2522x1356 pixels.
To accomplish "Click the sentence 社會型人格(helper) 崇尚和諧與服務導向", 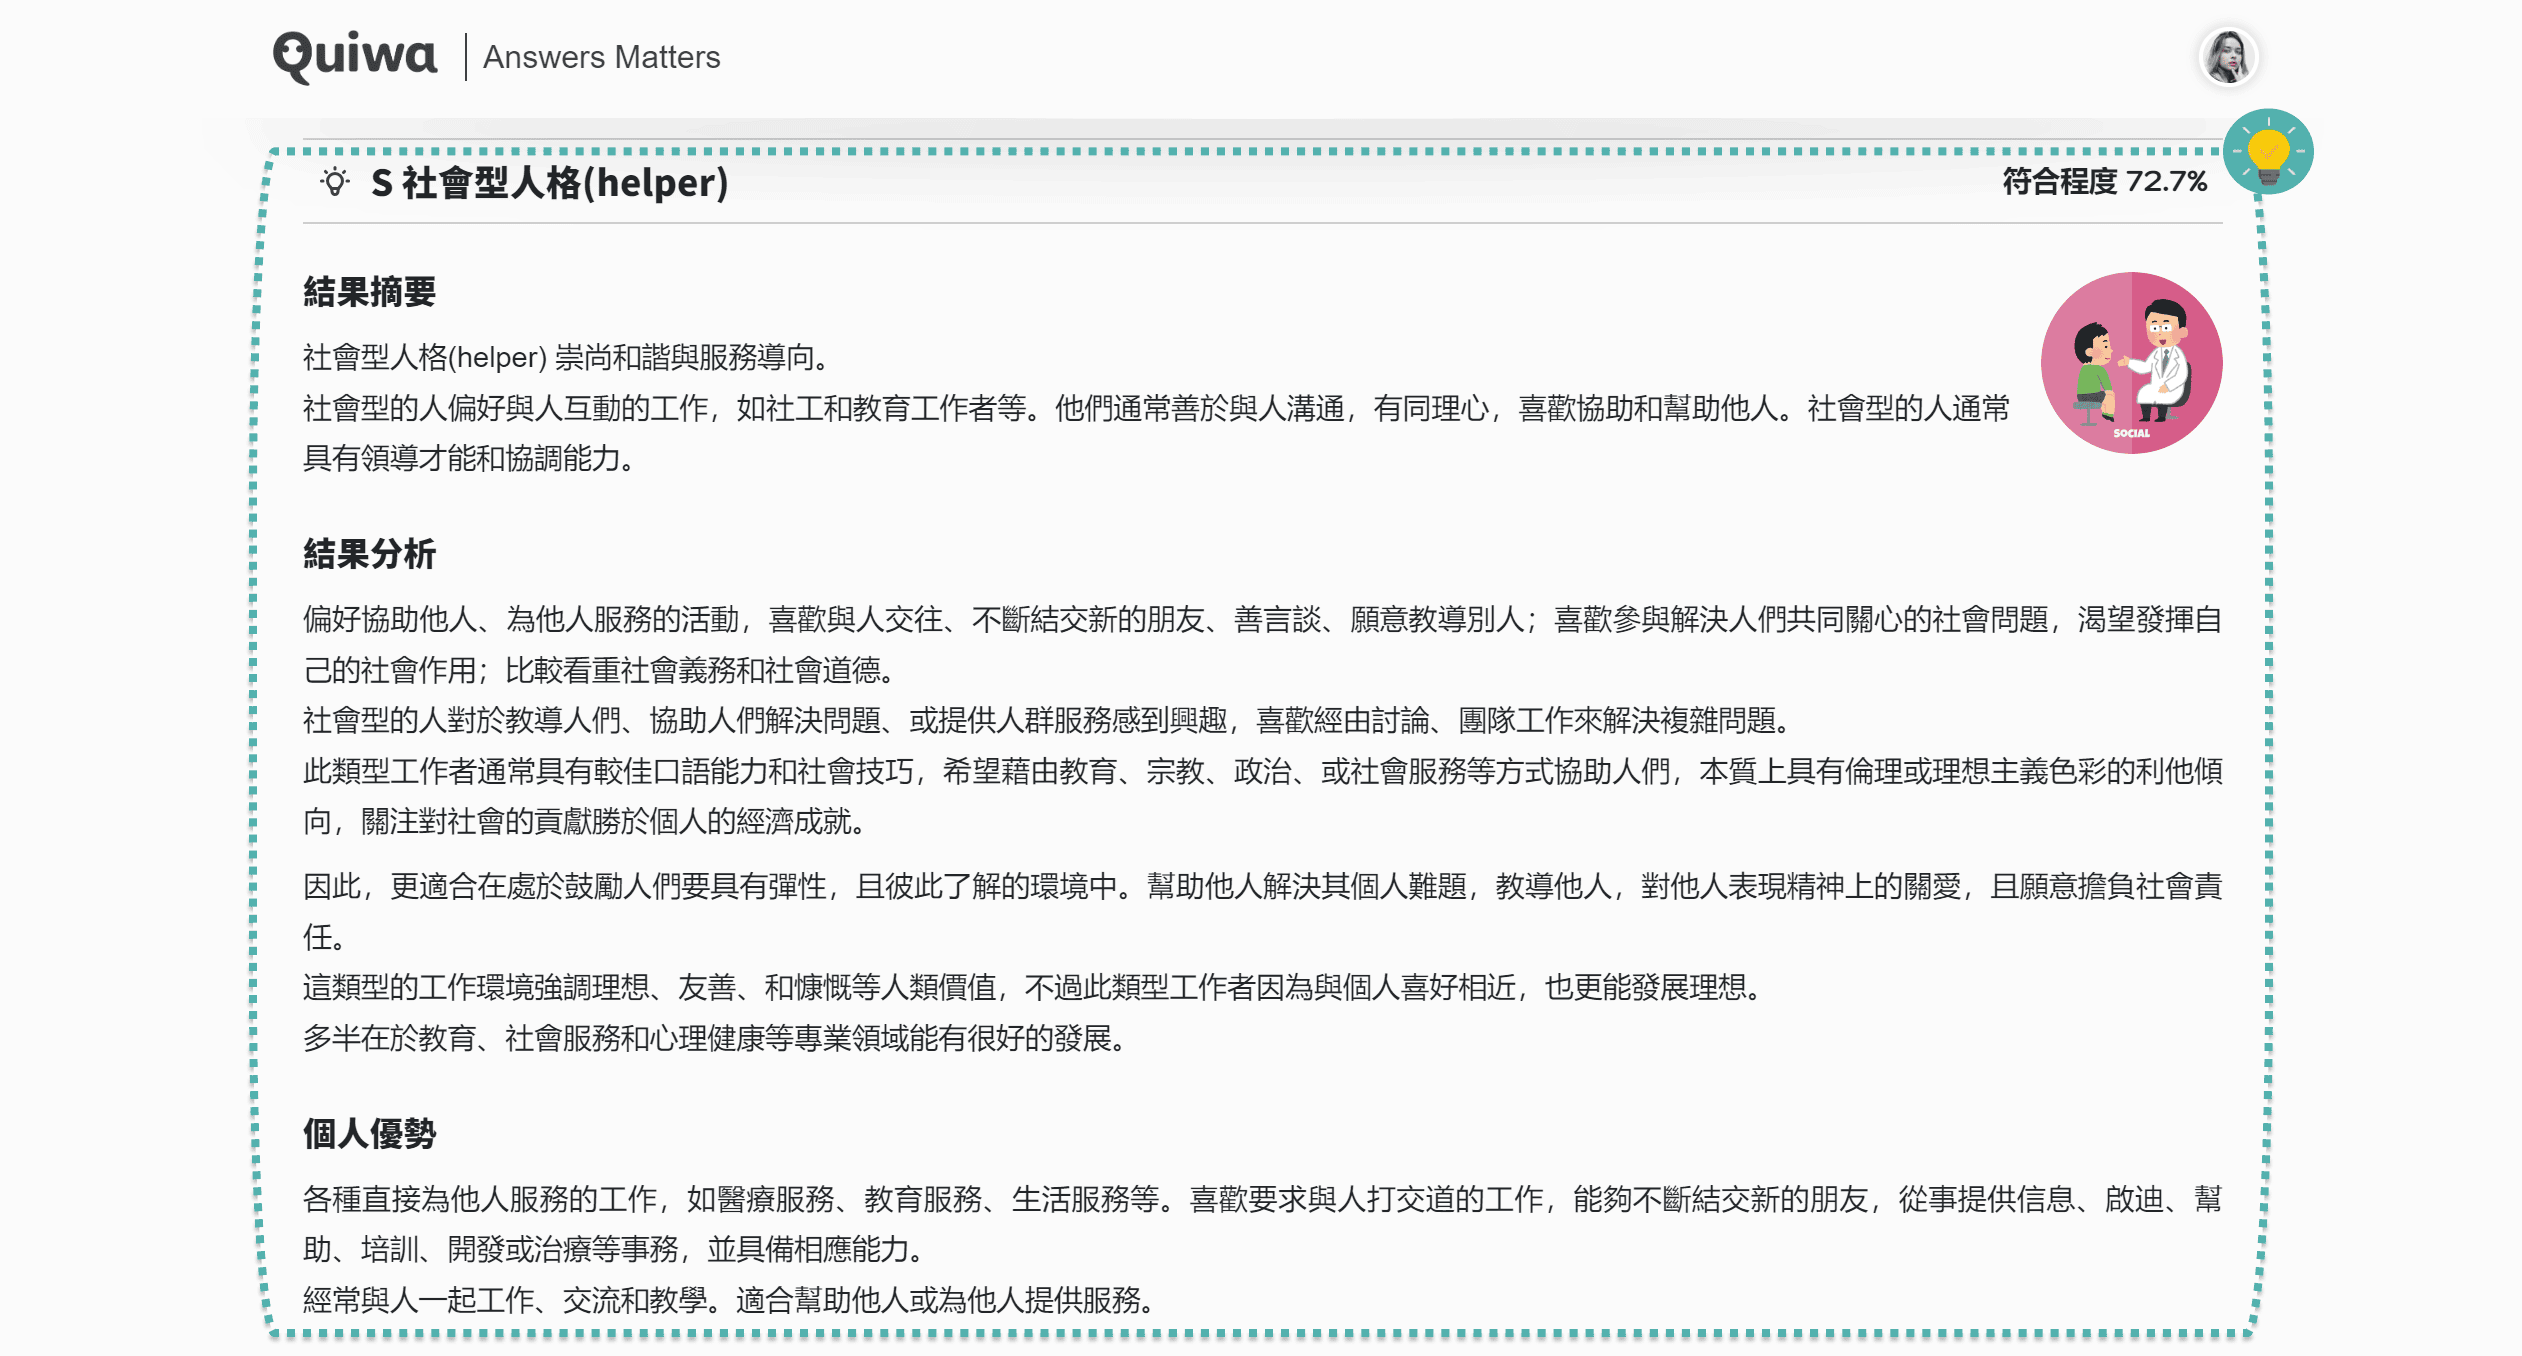I will tap(566, 357).
